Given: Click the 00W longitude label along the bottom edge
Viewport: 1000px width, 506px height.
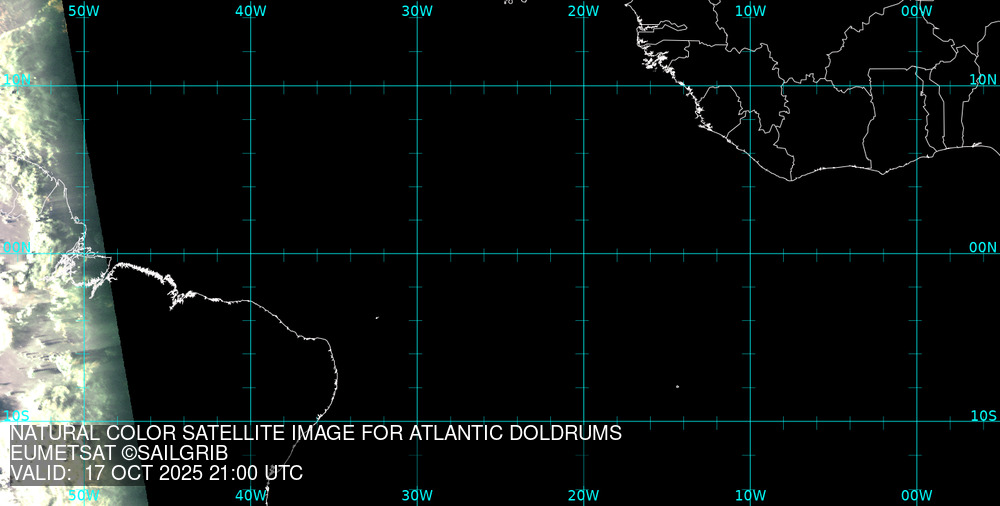Looking at the screenshot, I should click(x=916, y=495).
